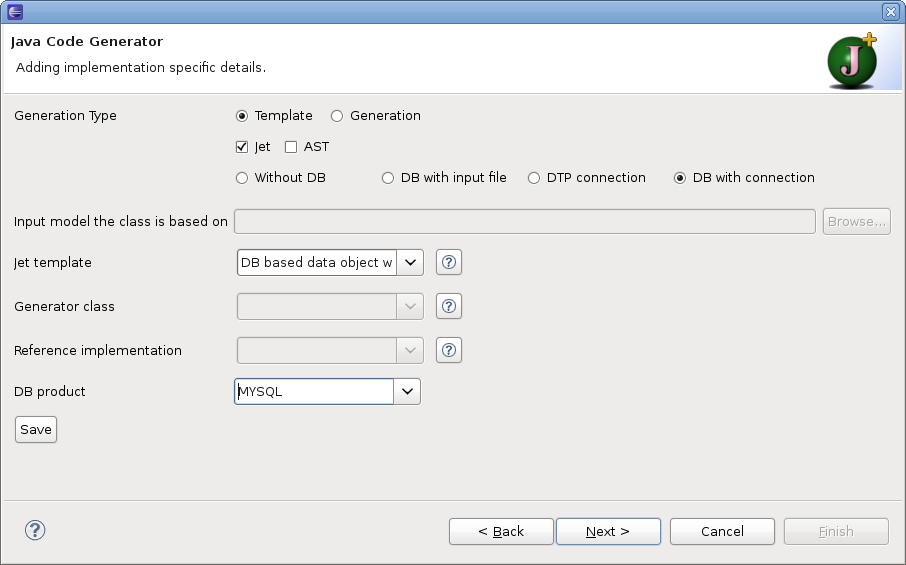Screen dimensions: 906x565
Task: Click help icon next to Jet template
Action: pos(450,262)
